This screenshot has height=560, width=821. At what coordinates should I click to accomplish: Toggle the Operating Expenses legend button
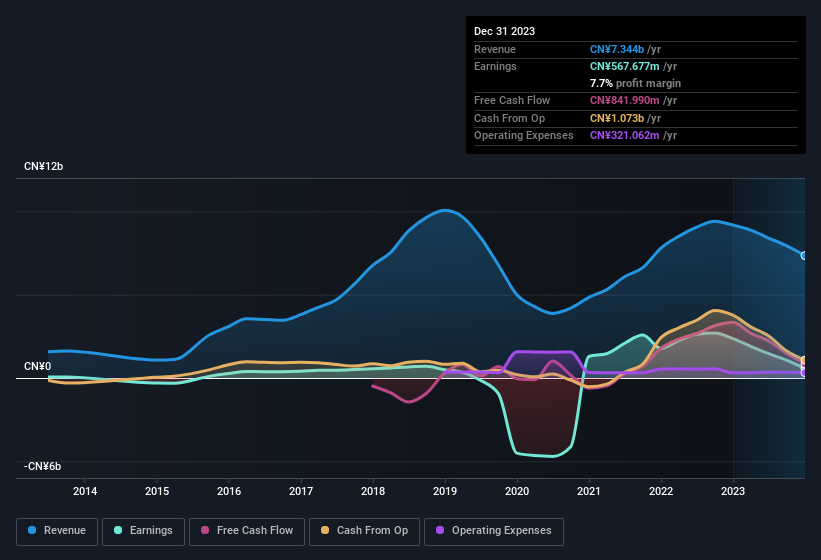[x=494, y=531]
